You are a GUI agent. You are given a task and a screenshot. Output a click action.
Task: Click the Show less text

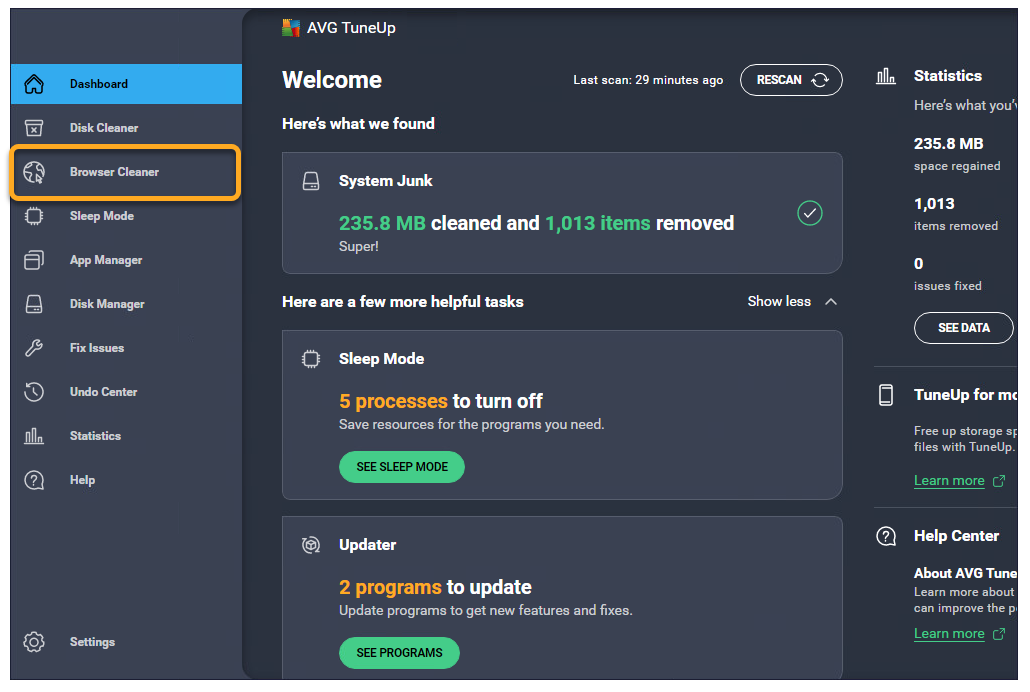click(x=779, y=301)
